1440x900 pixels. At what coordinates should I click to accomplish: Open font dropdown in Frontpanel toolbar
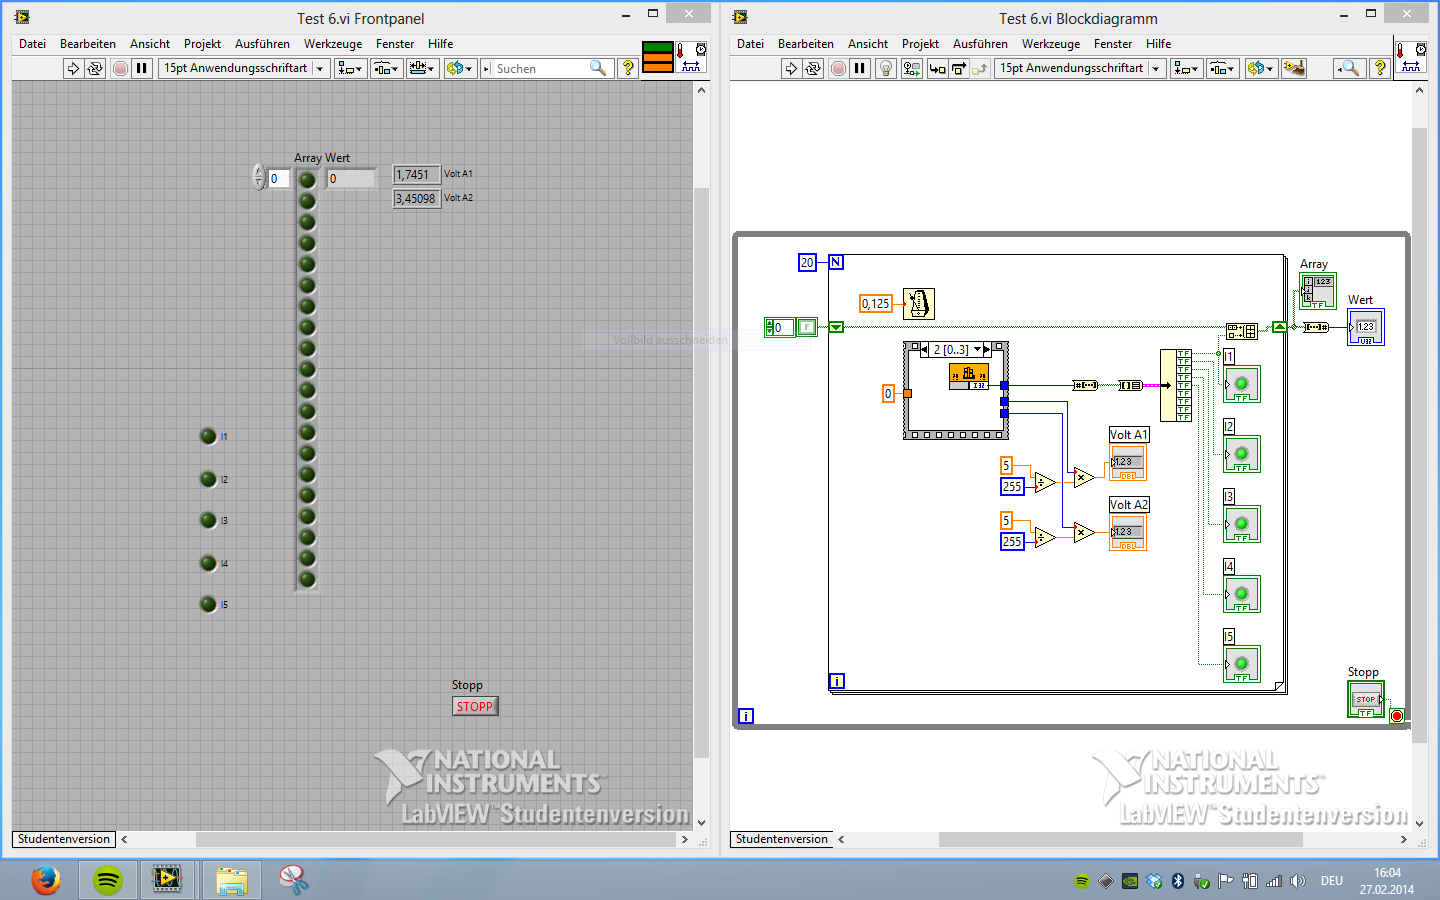click(244, 68)
